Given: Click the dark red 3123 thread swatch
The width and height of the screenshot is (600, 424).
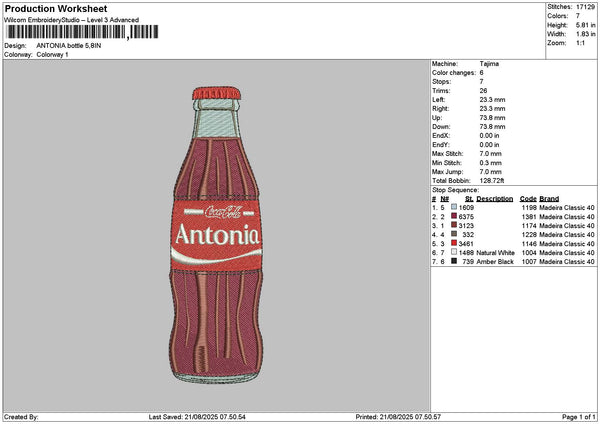Looking at the screenshot, I should (454, 225).
